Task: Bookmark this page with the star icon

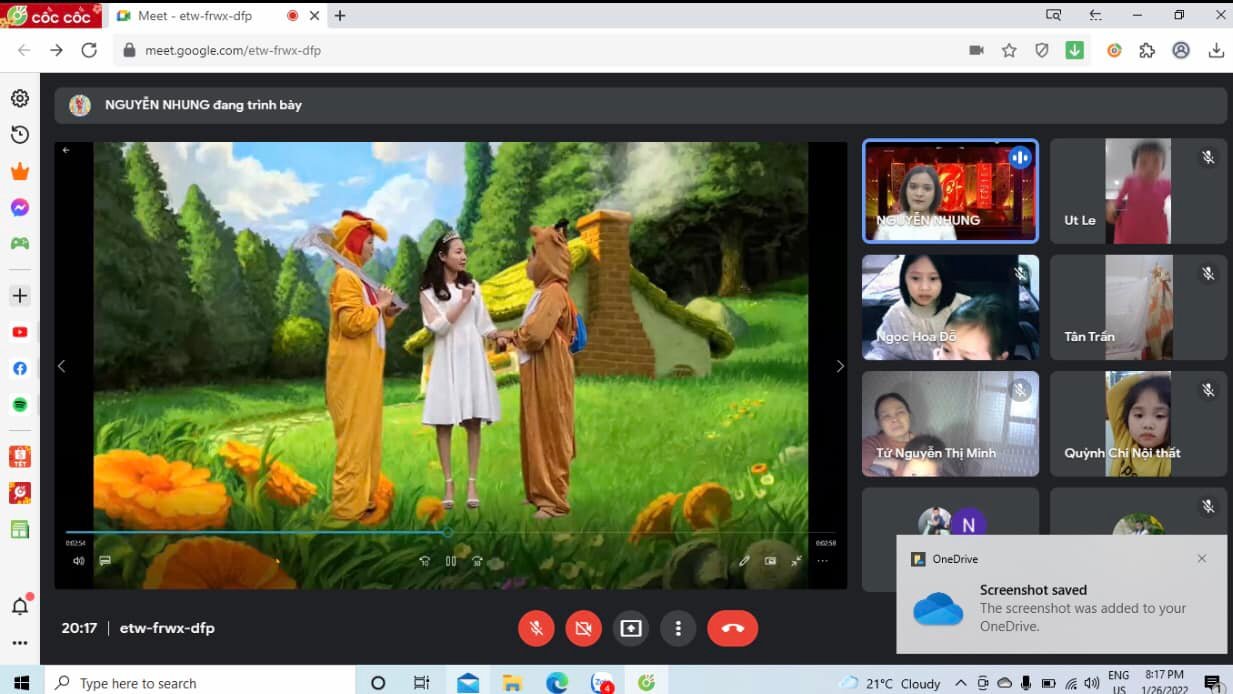Action: click(x=1009, y=50)
